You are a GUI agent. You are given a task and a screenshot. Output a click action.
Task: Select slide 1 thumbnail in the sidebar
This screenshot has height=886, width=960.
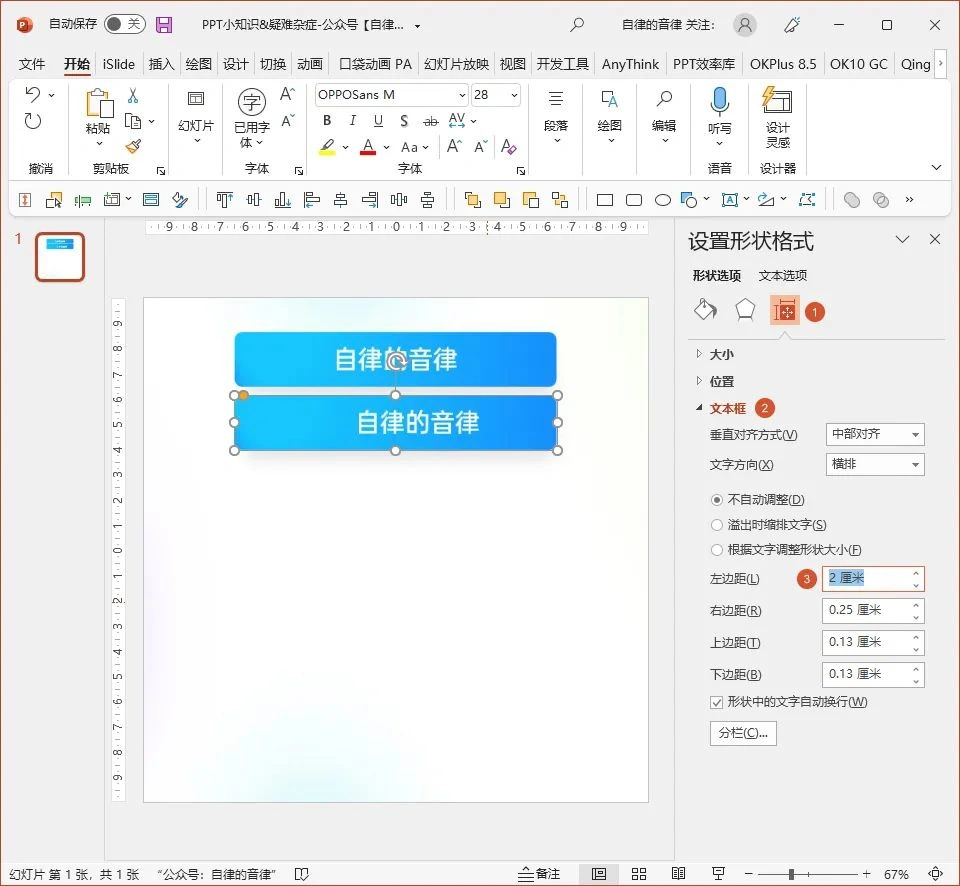tap(59, 256)
